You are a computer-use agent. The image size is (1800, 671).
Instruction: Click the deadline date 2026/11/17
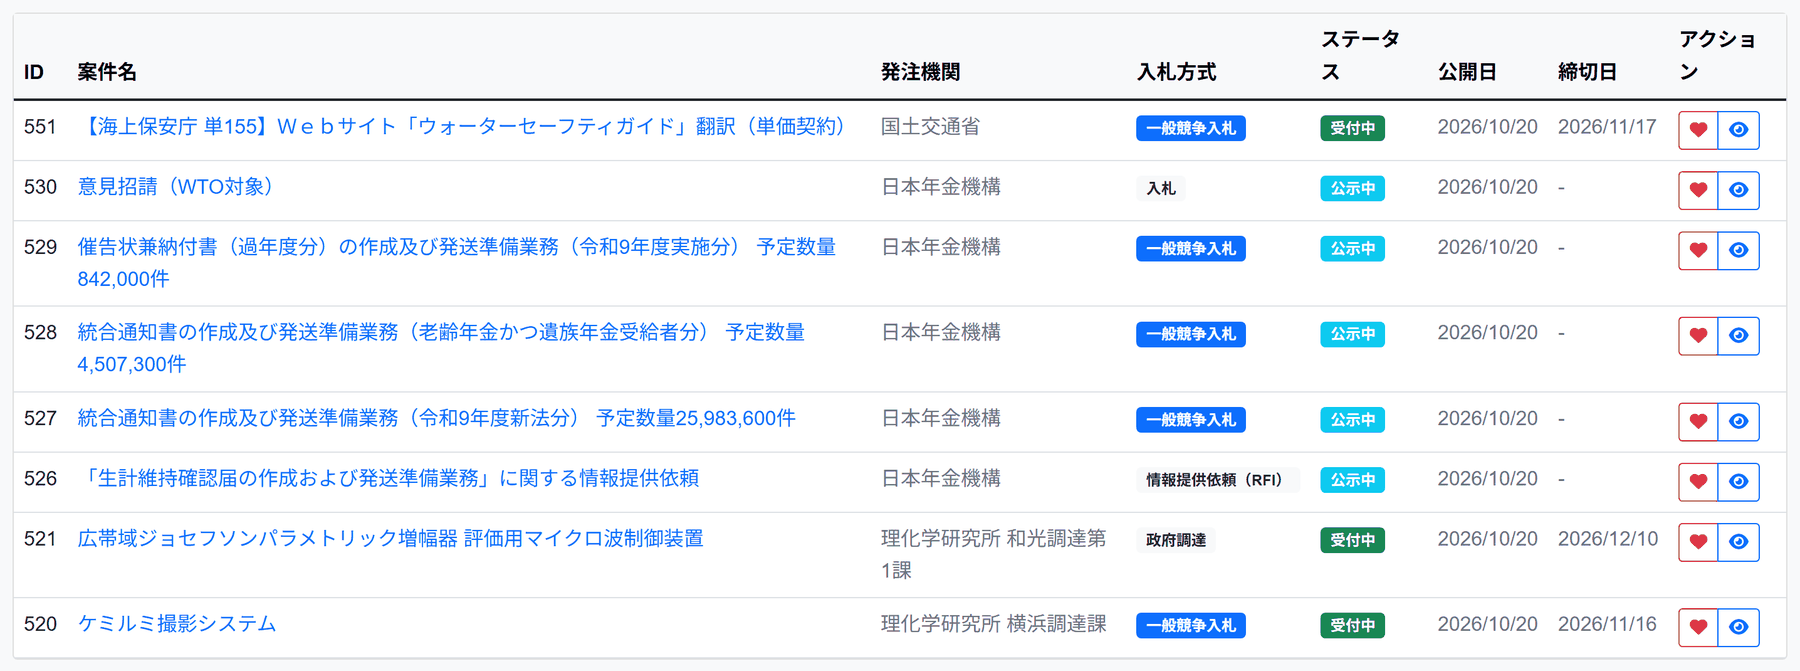(1607, 127)
